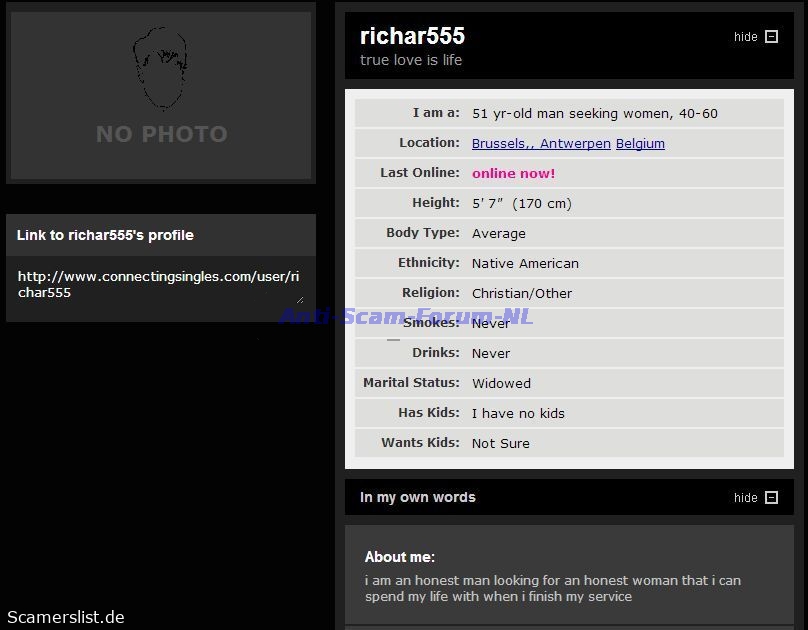Viewport: 808px width, 630px height.
Task: Click minus icon beside In my own words
Action: (771, 498)
